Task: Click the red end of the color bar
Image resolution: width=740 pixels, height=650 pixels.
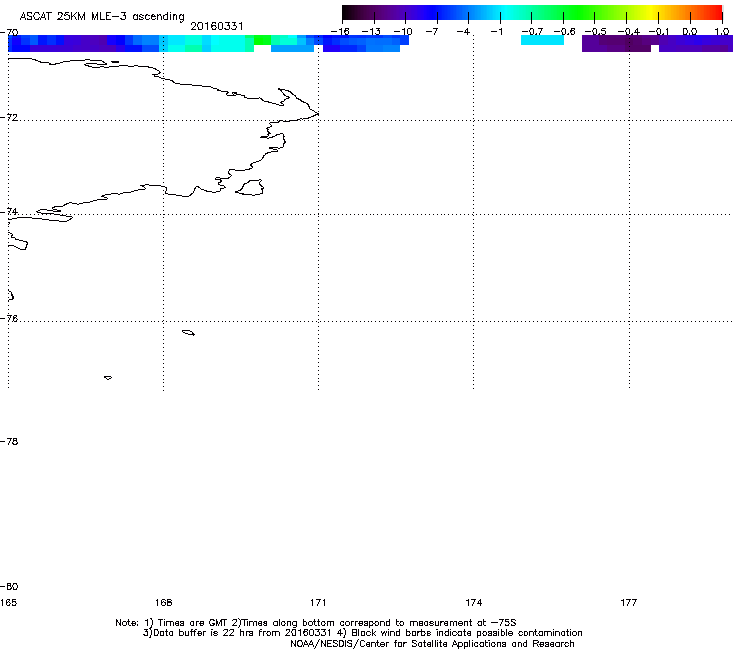Action: coord(717,13)
